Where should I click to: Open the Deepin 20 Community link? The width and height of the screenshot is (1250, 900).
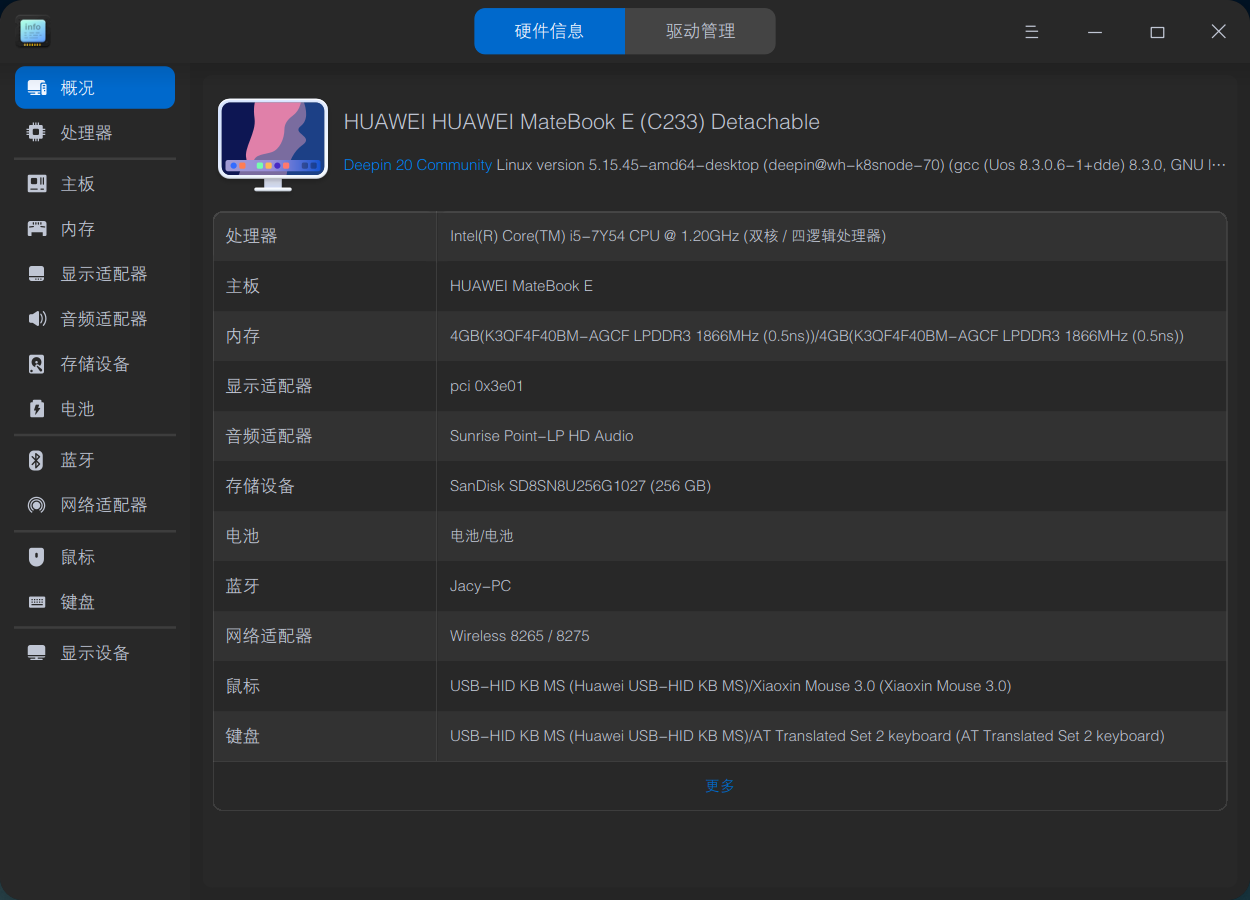[417, 165]
